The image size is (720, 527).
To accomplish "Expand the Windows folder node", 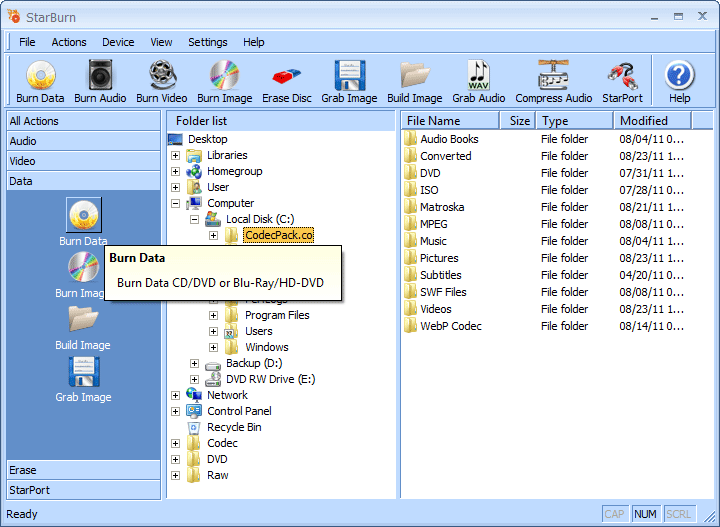I will click(213, 348).
